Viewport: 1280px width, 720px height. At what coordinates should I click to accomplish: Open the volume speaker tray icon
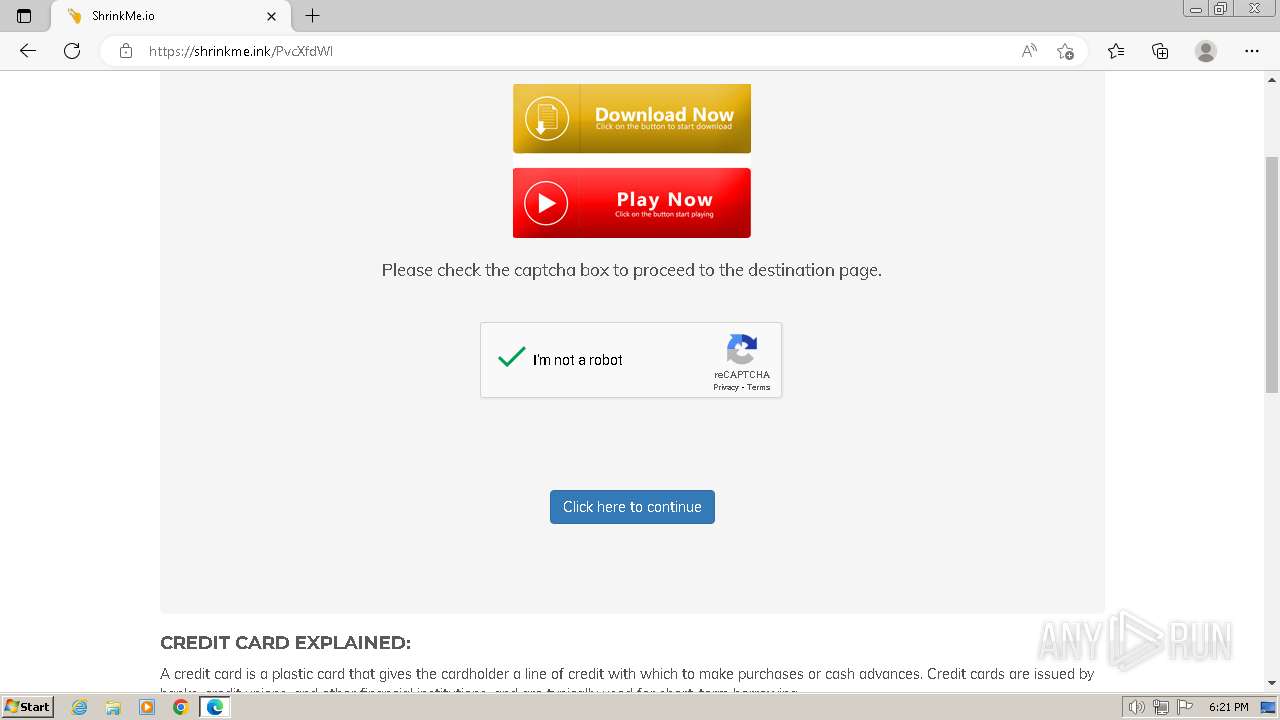click(1137, 707)
